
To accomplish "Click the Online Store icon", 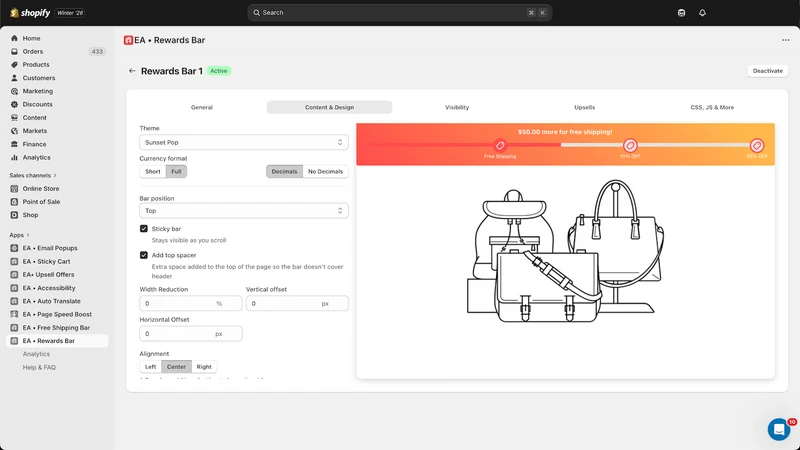I will (14, 189).
